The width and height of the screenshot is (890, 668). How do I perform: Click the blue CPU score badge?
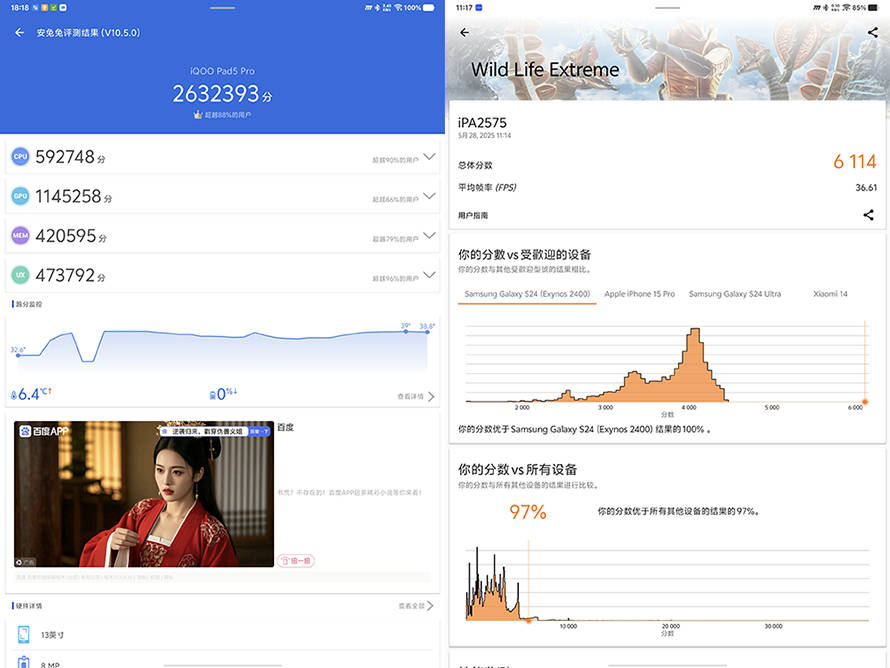click(20, 157)
